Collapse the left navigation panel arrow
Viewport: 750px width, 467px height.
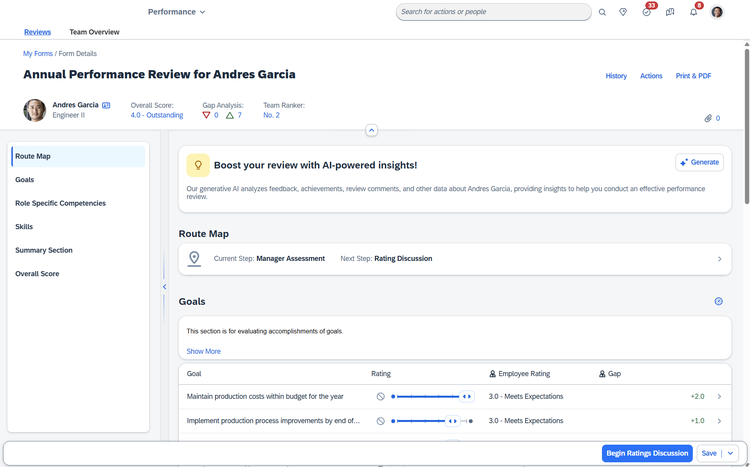coord(164,287)
